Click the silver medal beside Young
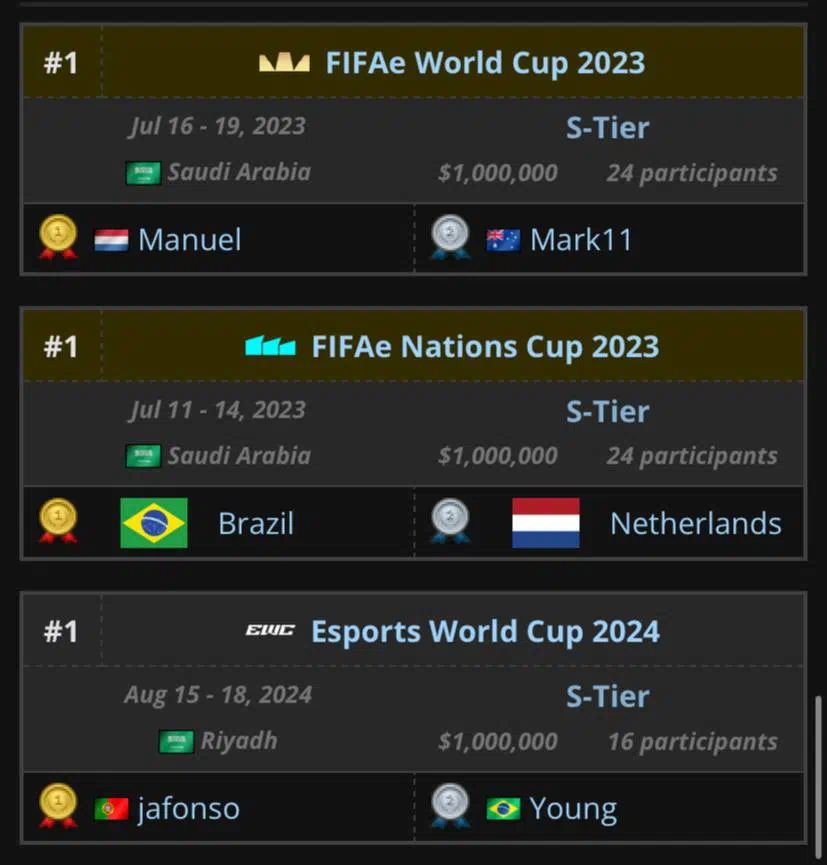This screenshot has height=865, width=827. [x=450, y=806]
